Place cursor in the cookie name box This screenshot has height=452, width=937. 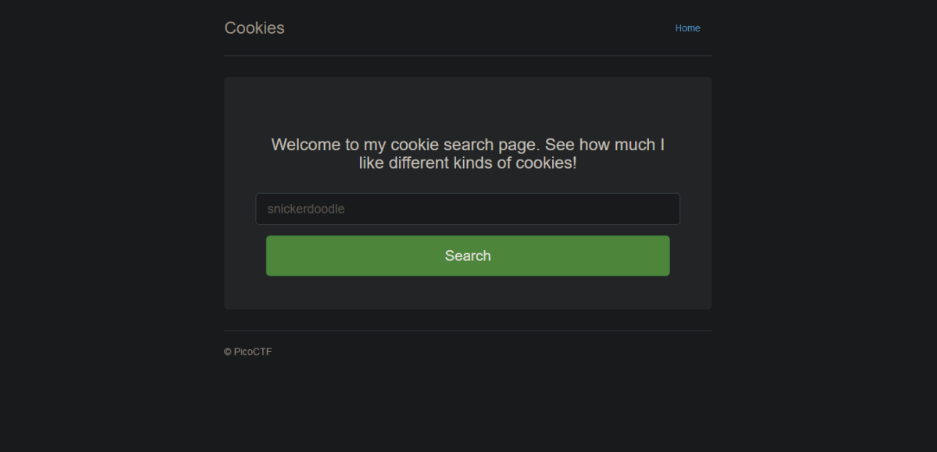(467, 209)
